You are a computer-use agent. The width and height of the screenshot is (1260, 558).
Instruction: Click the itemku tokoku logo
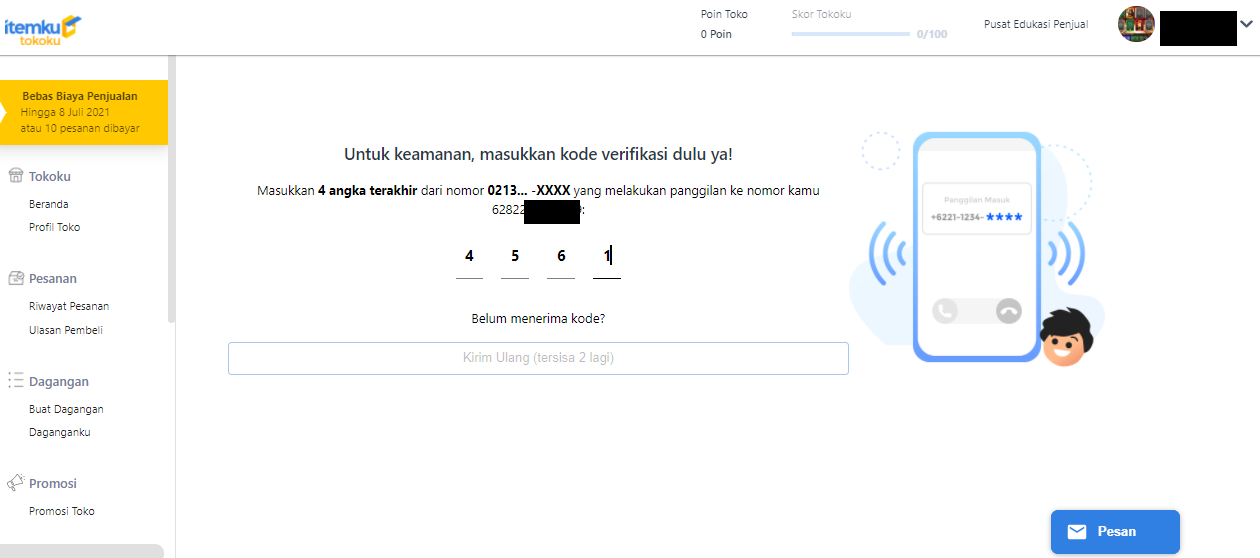(43, 28)
